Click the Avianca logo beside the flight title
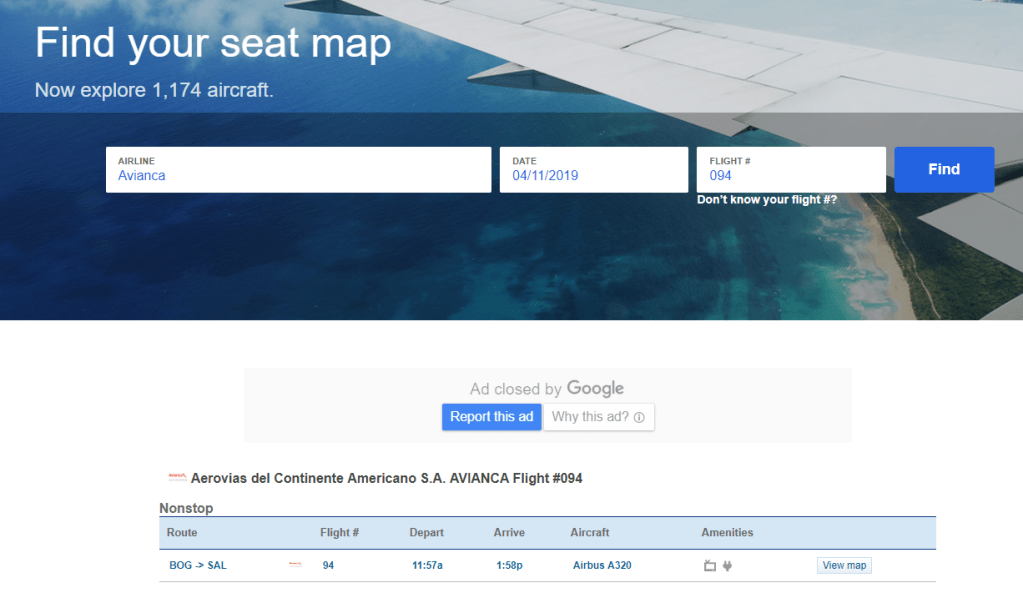Image resolution: width=1023 pixels, height=593 pixels. 177,477
